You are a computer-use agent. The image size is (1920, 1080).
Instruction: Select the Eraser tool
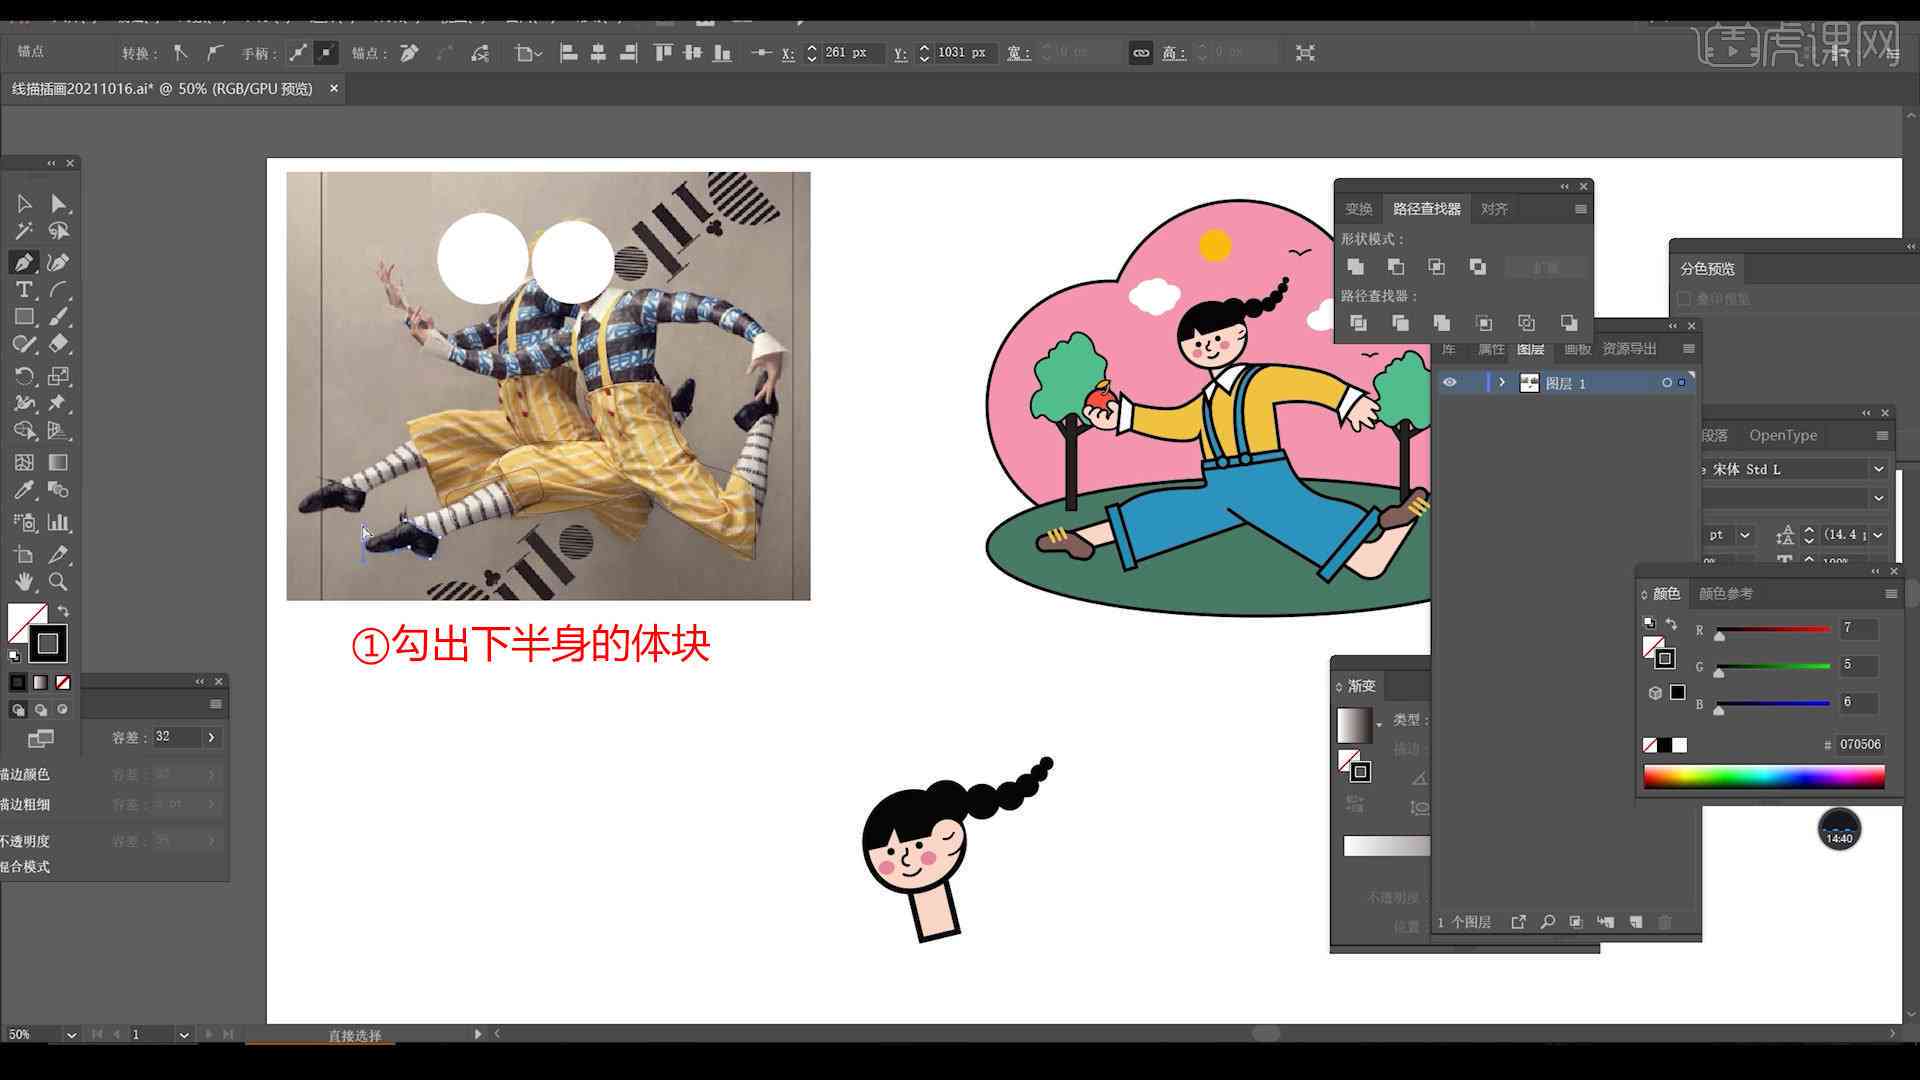pyautogui.click(x=59, y=344)
